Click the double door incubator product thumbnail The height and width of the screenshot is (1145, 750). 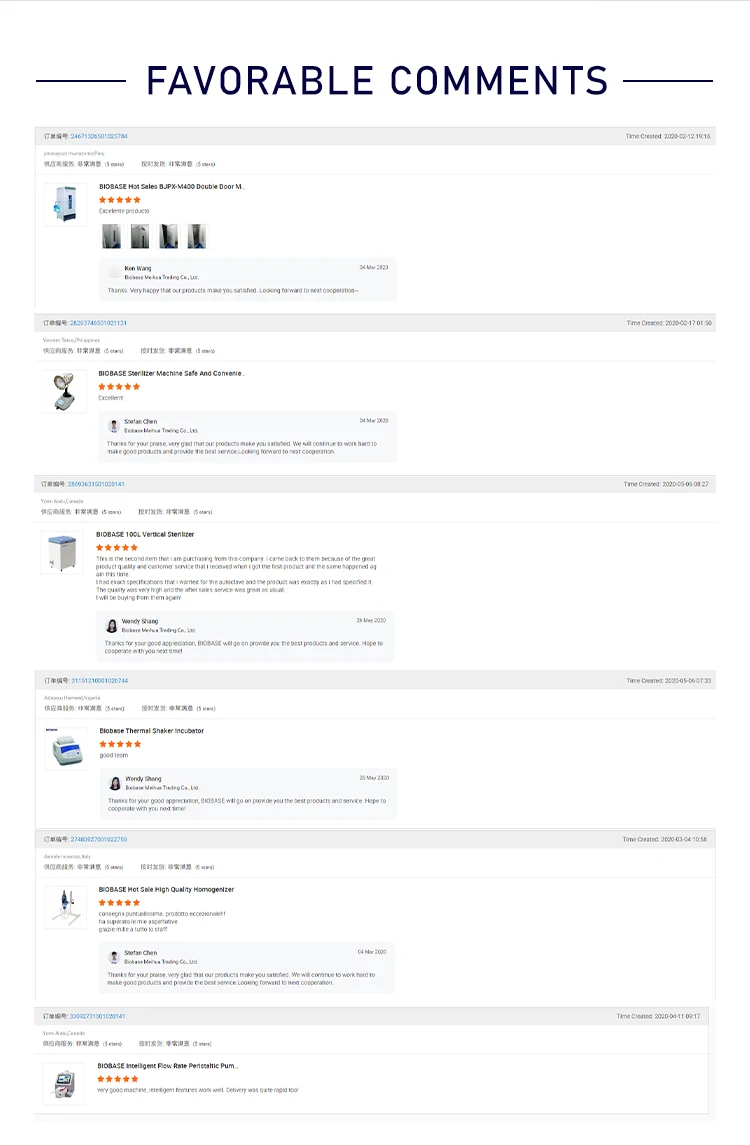66,205
